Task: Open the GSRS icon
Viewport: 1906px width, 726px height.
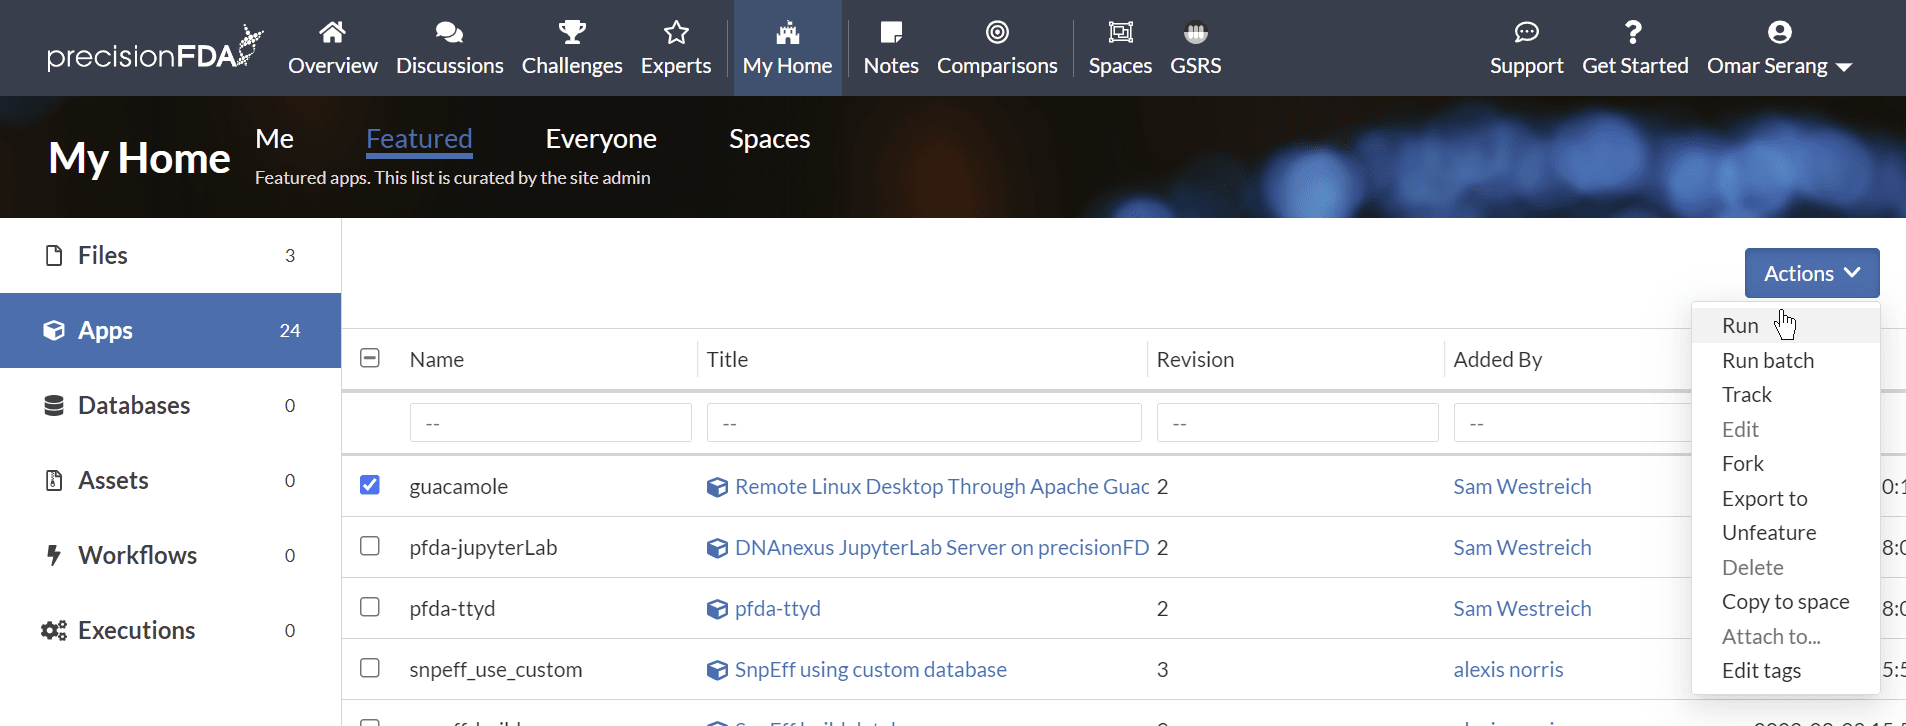Action: click(x=1195, y=33)
